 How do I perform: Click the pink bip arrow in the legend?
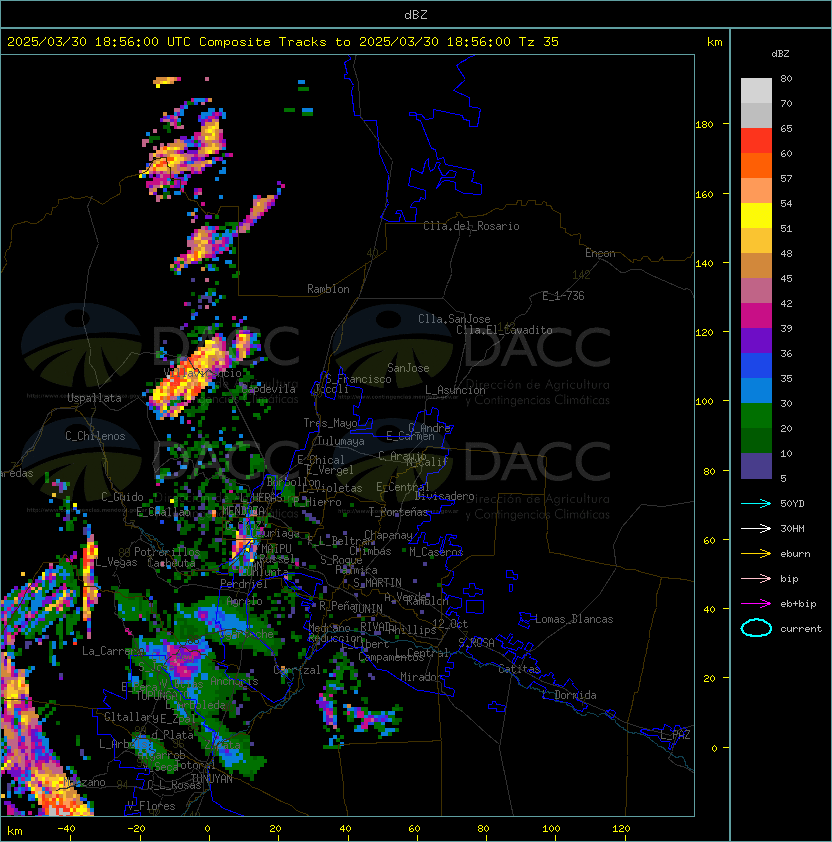pos(756,578)
